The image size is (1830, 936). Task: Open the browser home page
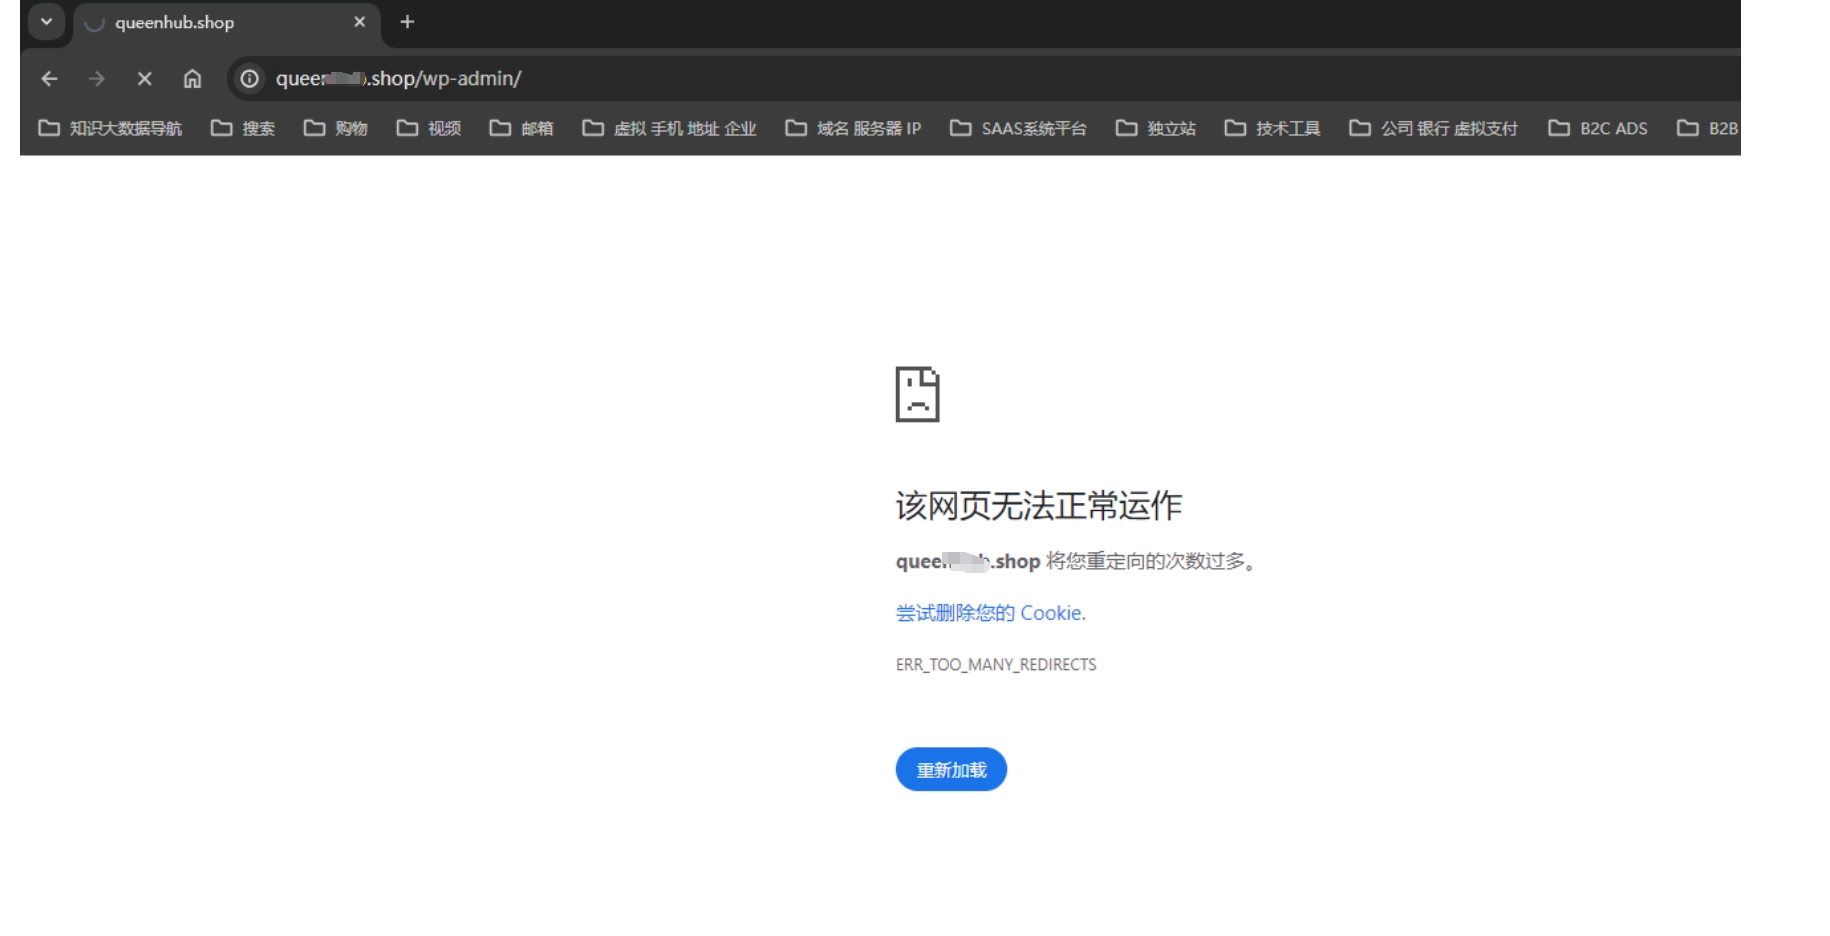click(x=192, y=78)
